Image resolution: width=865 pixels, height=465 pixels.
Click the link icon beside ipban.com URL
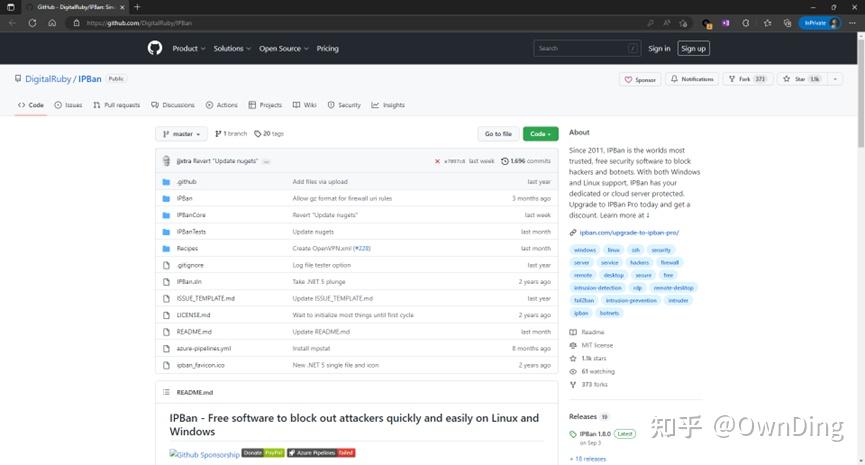click(573, 233)
